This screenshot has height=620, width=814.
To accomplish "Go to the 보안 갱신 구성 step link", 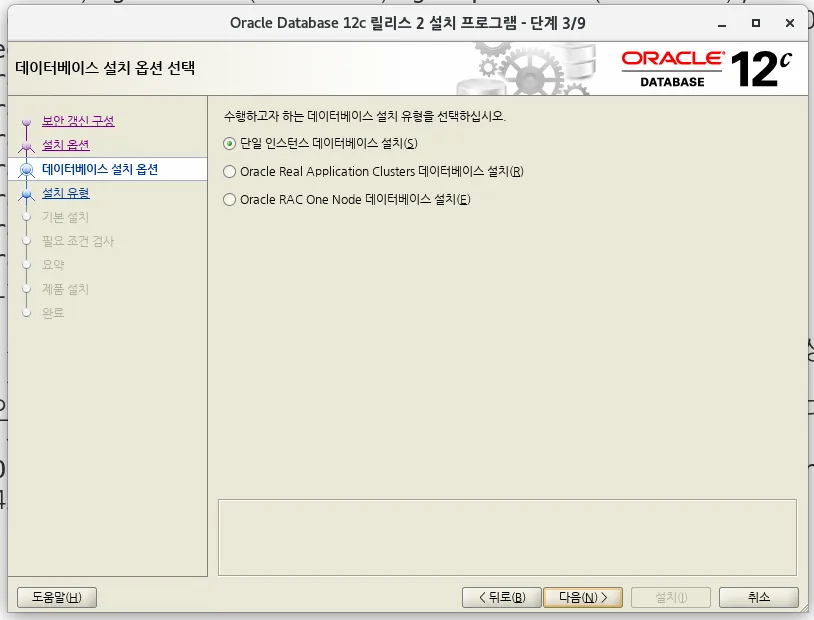I will [78, 121].
